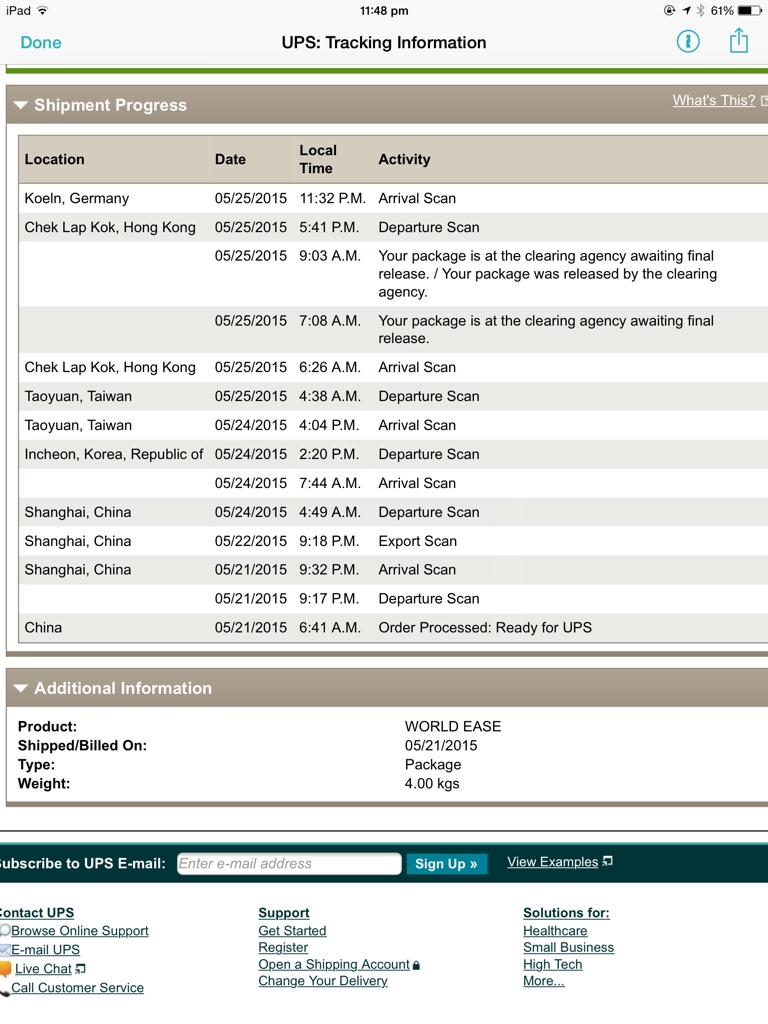Click the Date column header

230,159
